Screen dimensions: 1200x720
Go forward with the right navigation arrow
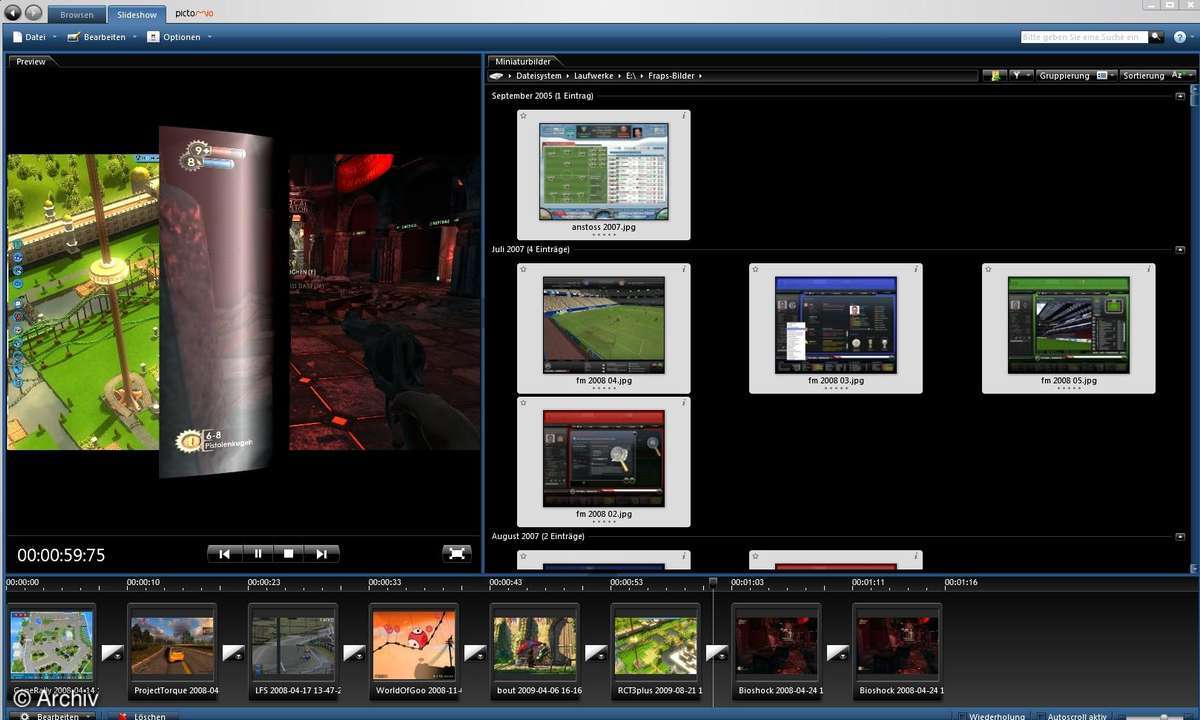(x=35, y=13)
